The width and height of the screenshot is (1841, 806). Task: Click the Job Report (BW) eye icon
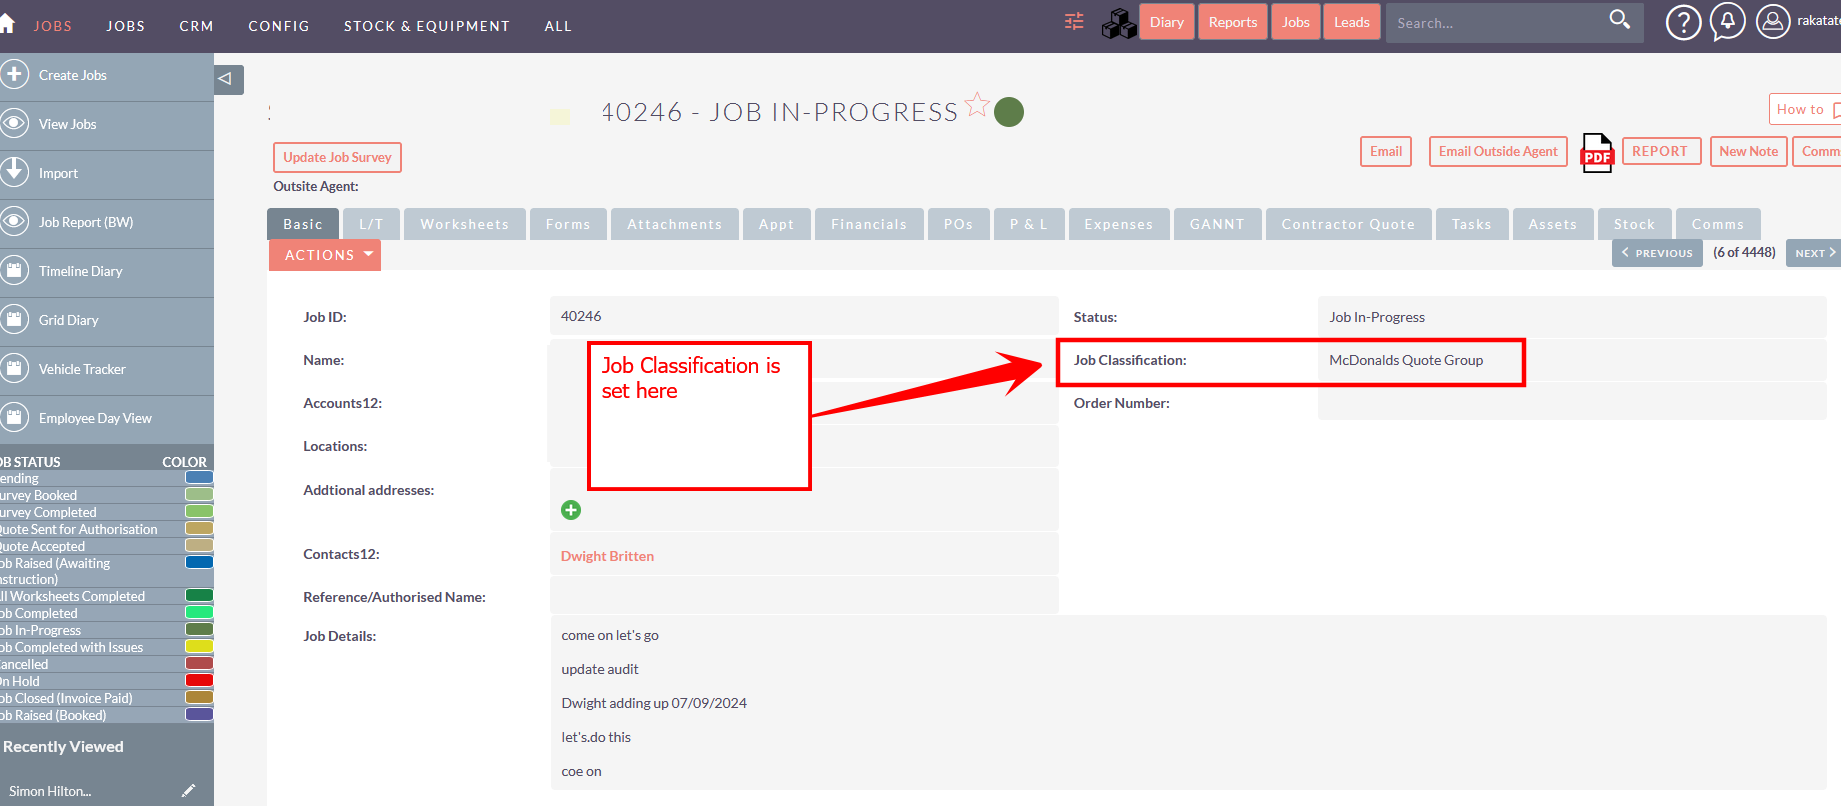click(x=14, y=221)
